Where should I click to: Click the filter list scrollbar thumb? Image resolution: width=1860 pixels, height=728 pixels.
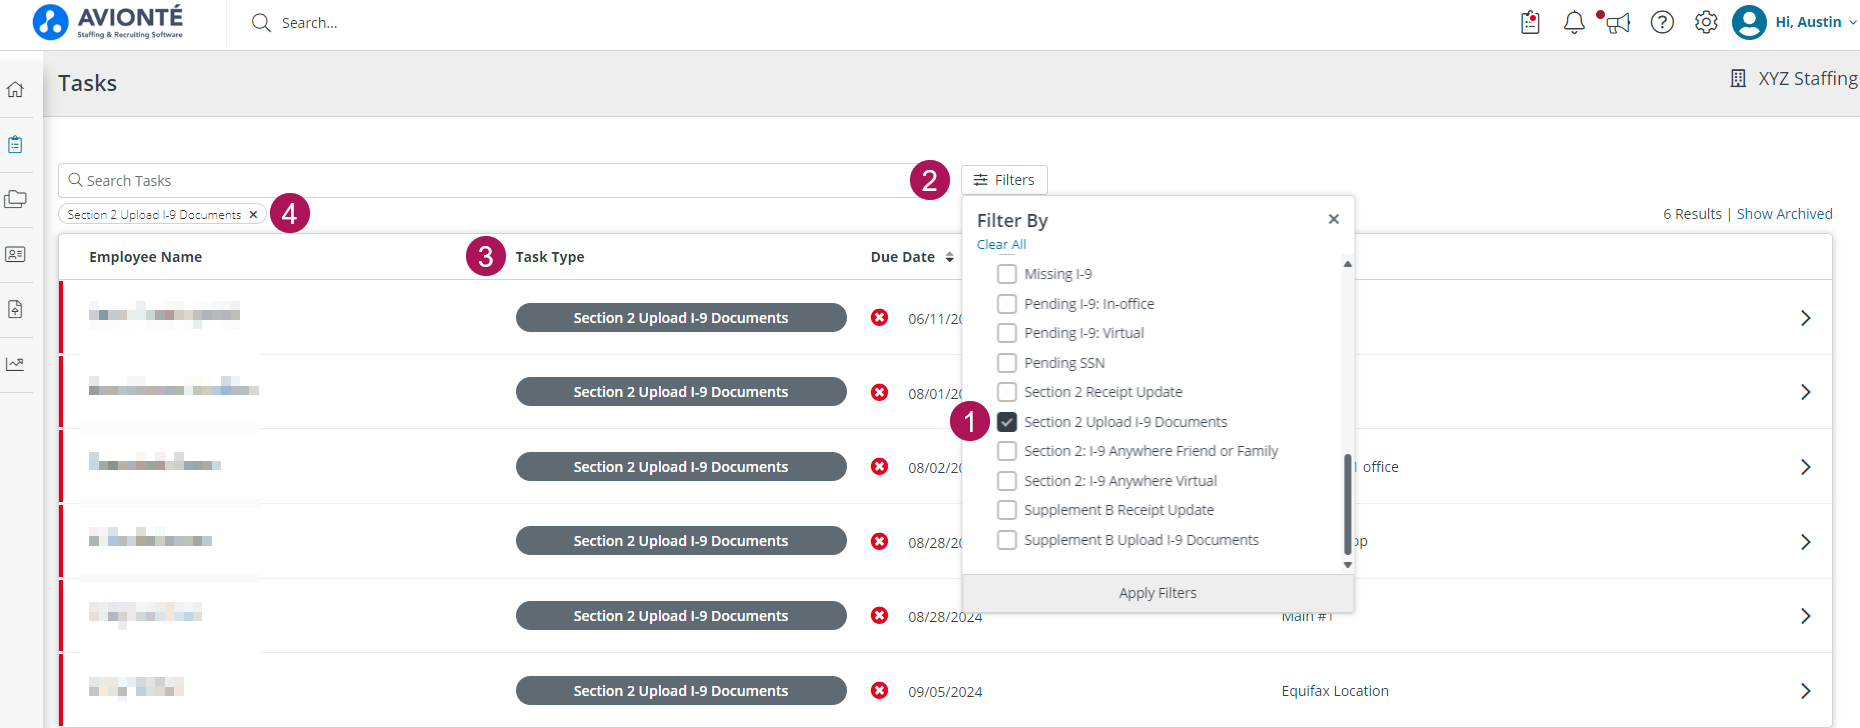(1347, 503)
